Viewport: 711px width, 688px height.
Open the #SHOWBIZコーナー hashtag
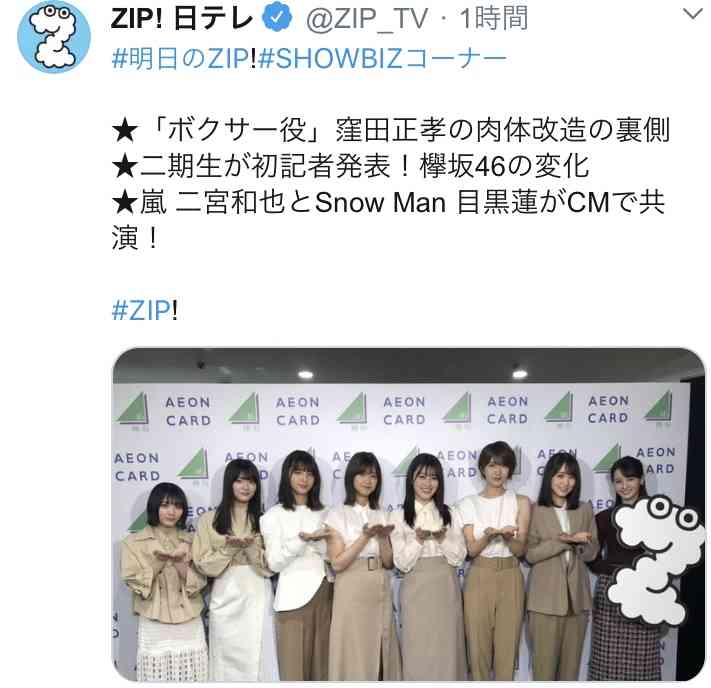coord(383,59)
